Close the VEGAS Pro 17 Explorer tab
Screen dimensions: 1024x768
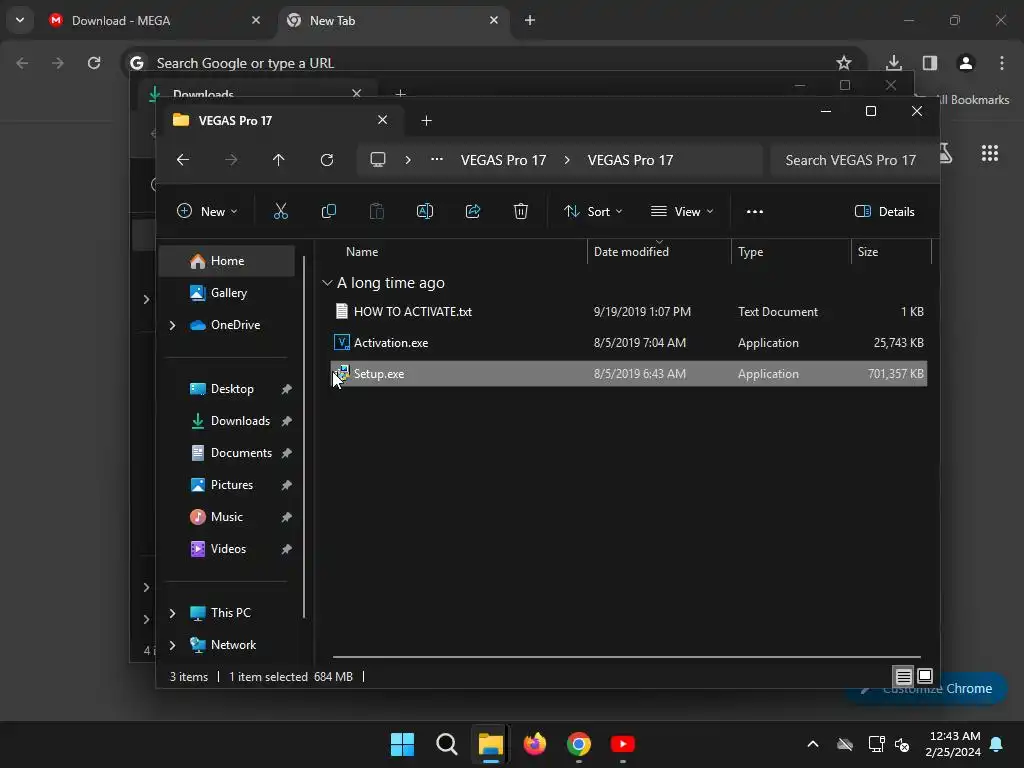383,120
